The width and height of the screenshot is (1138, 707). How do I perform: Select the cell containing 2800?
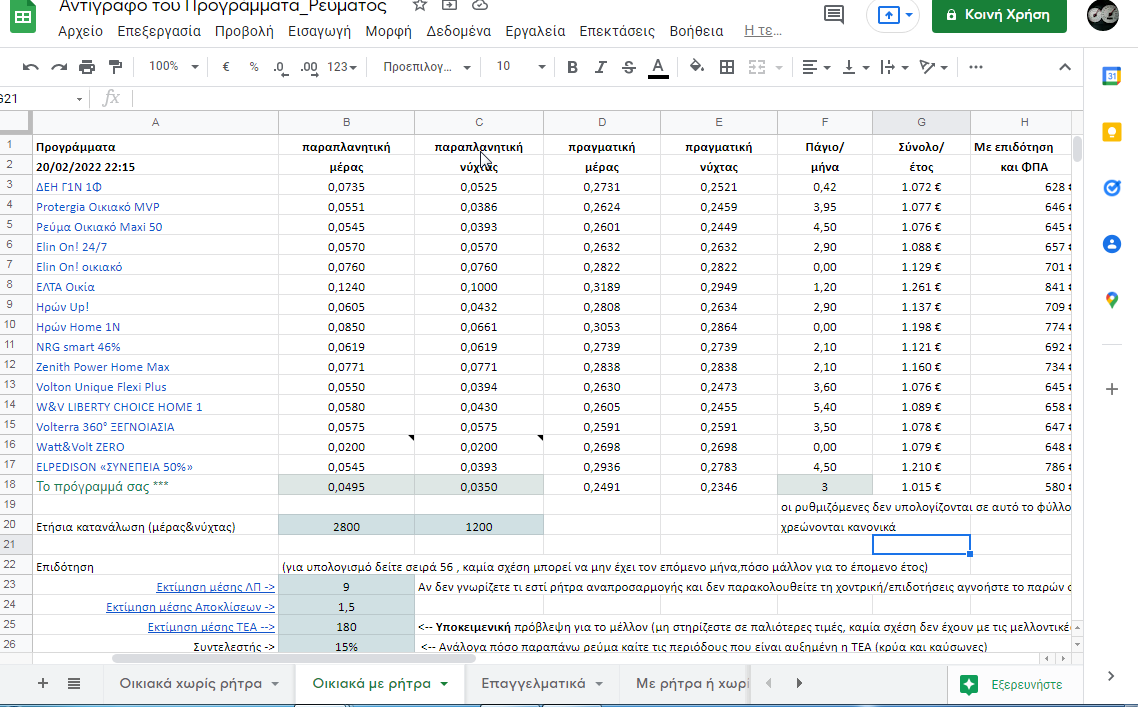pos(346,527)
